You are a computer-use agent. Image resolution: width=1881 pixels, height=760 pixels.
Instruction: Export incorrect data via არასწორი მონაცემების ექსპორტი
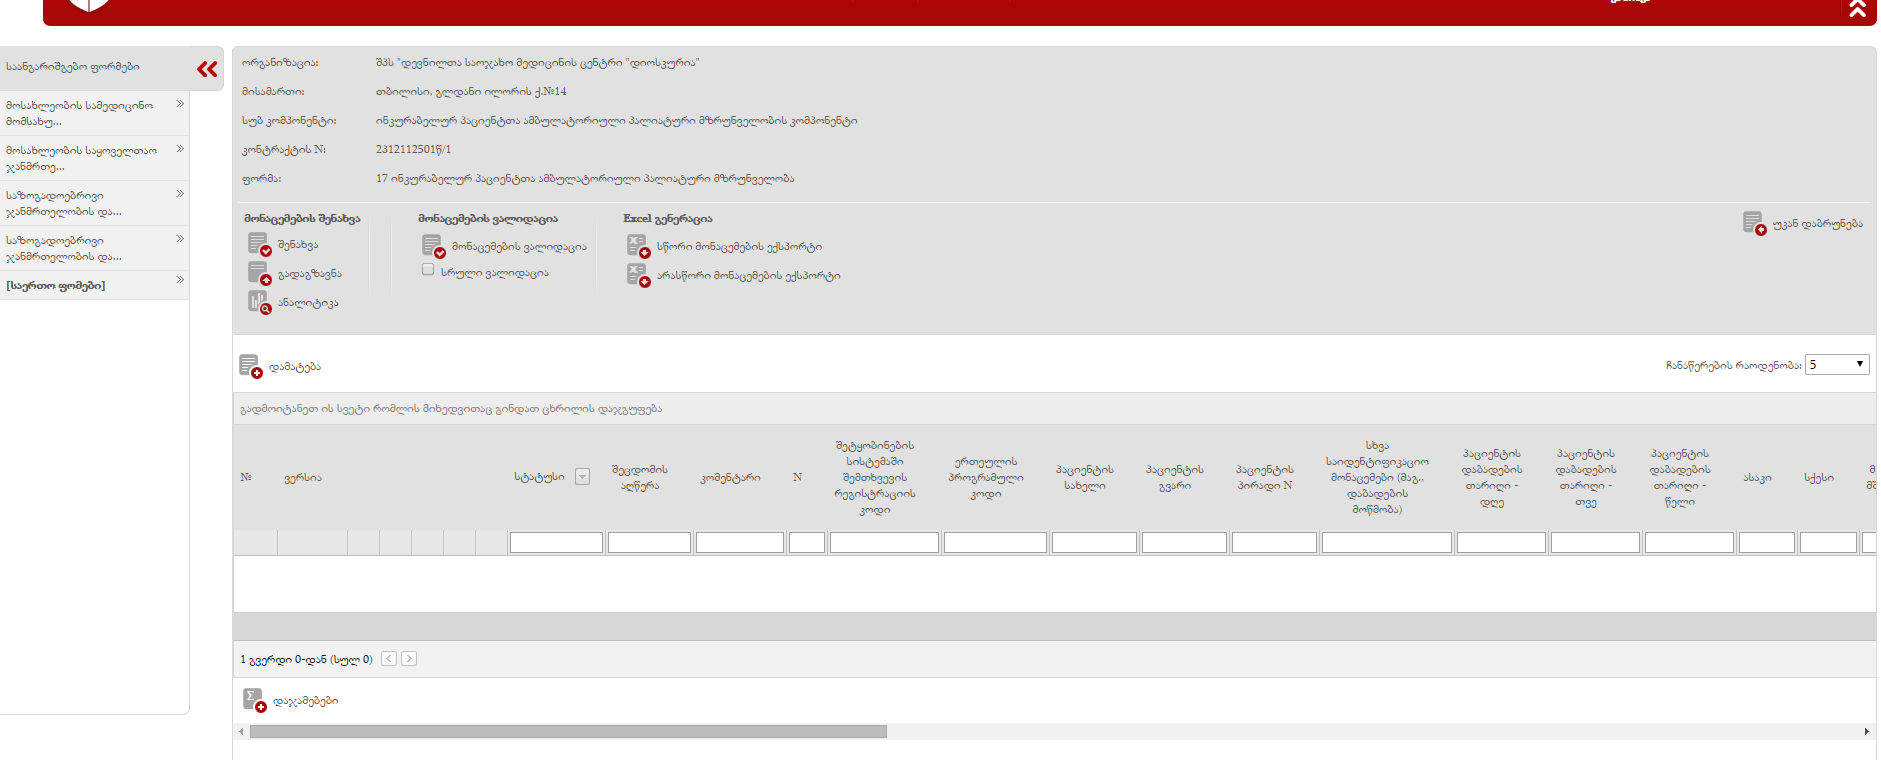click(x=638, y=275)
